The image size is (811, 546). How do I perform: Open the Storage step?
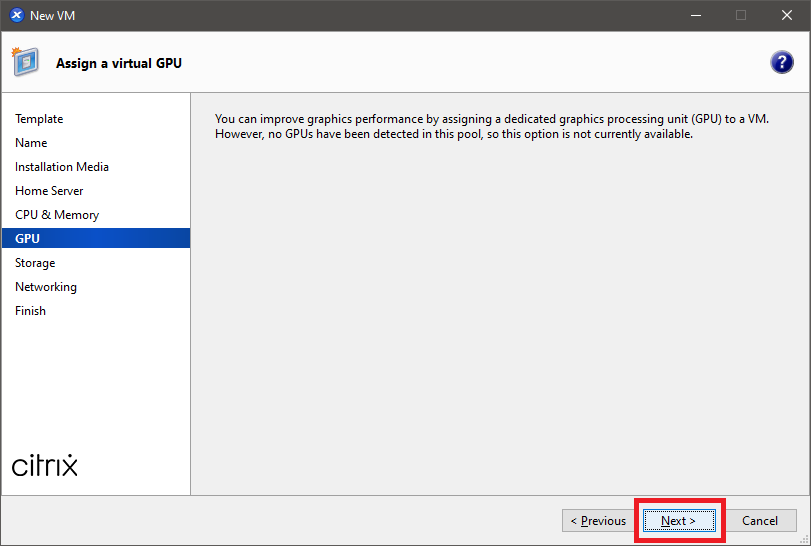tap(35, 263)
